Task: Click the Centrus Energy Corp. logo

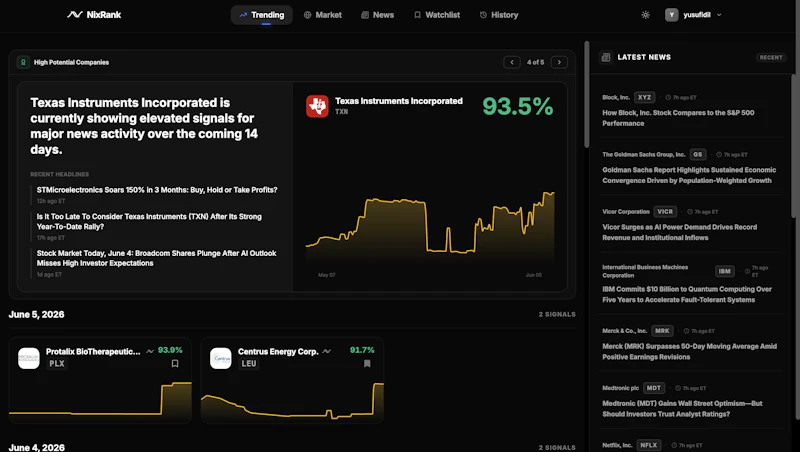Action: pos(221,358)
